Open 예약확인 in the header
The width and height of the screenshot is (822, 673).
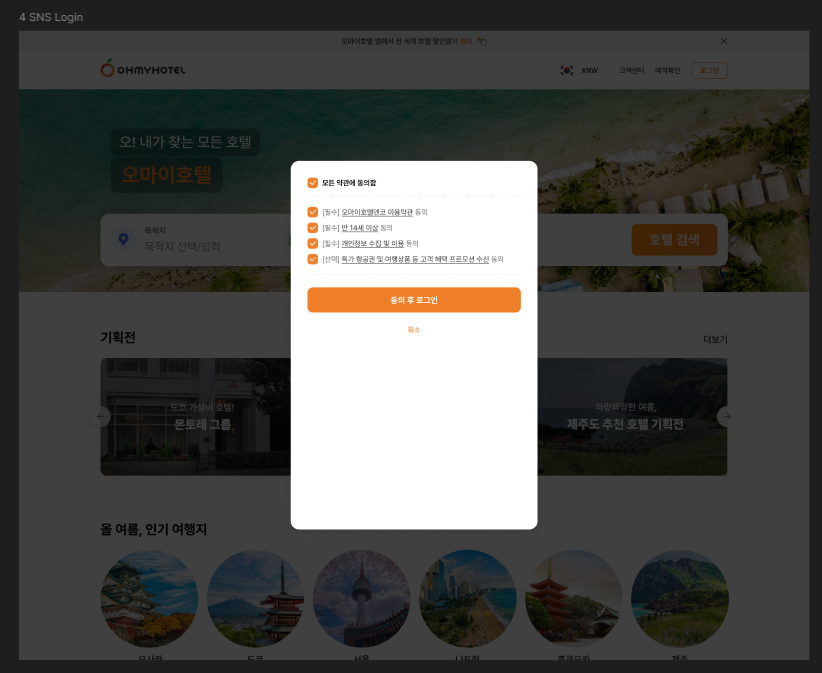coord(667,70)
